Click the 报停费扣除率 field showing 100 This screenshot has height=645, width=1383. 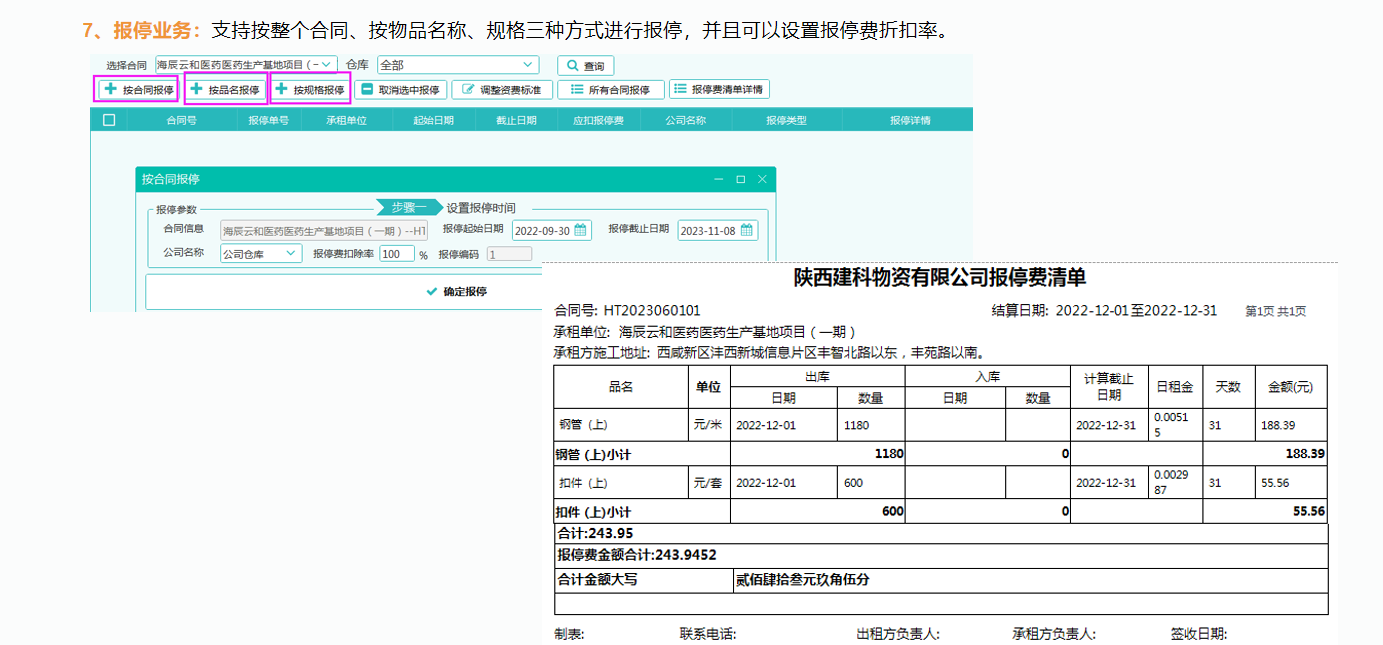tap(396, 254)
